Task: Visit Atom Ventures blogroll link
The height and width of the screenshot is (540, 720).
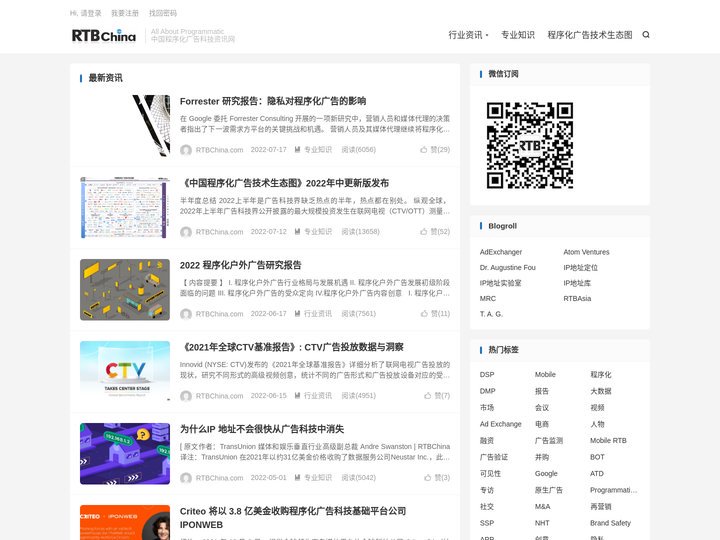Action: click(586, 252)
